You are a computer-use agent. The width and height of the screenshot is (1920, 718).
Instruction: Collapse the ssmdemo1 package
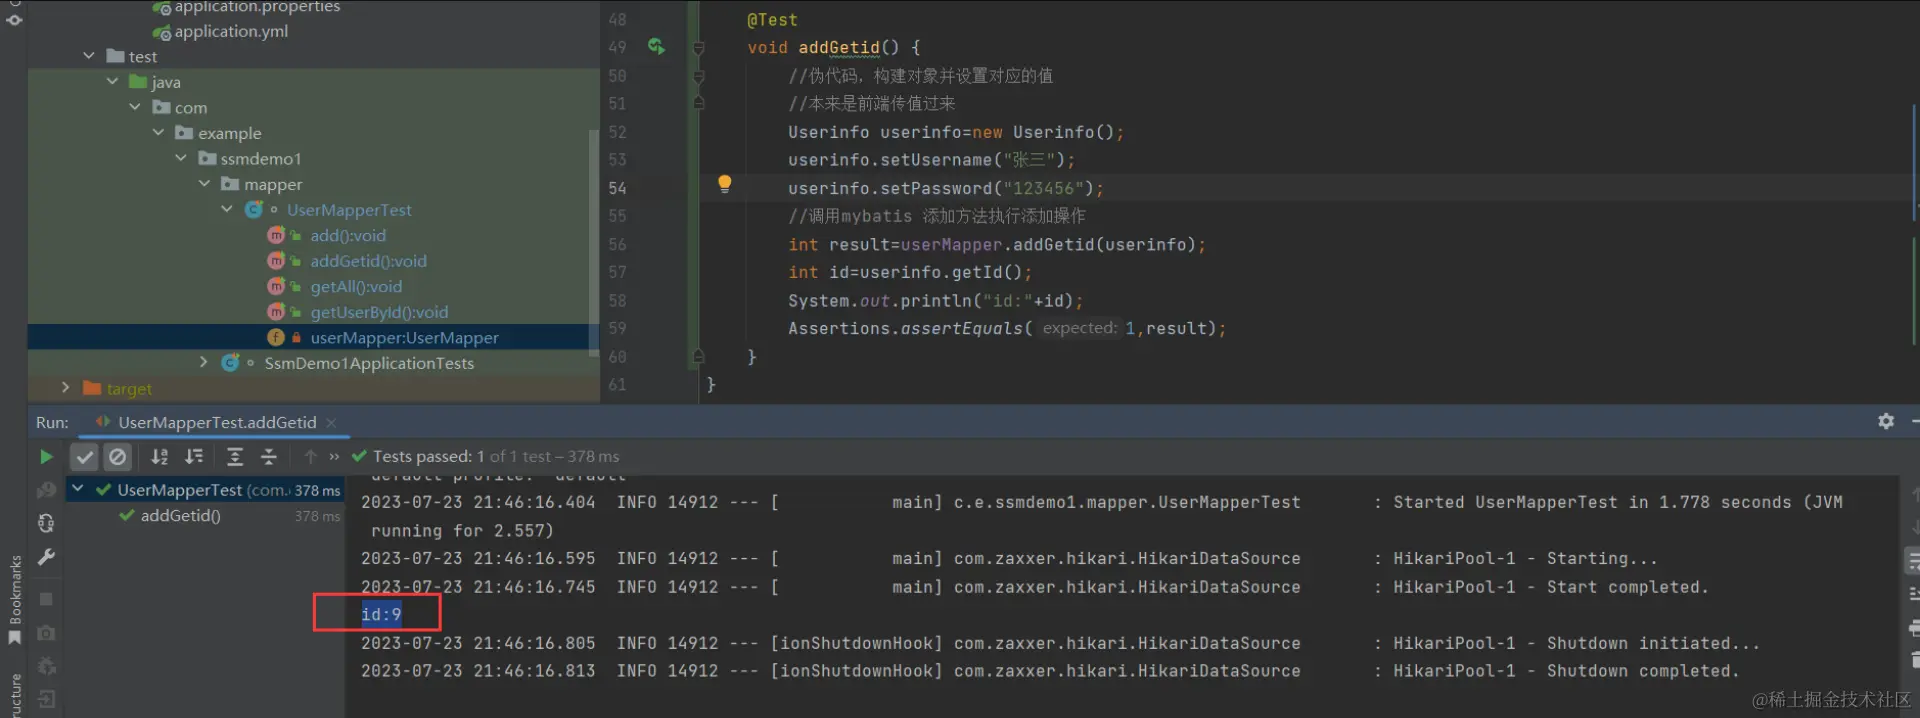(x=181, y=158)
